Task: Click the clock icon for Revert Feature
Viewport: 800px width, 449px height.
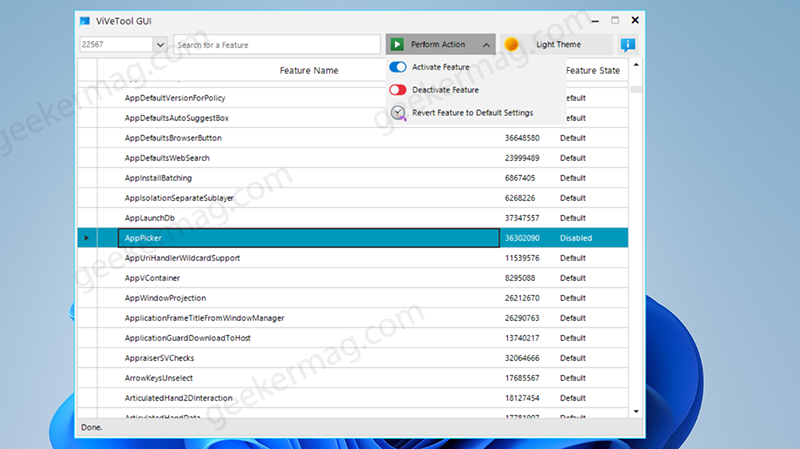Action: coord(398,113)
